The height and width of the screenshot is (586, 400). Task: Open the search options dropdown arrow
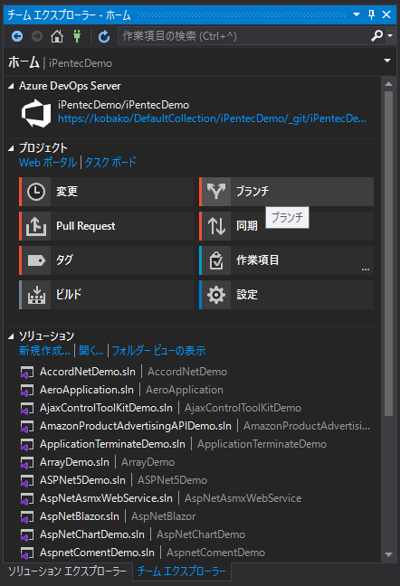[390, 36]
